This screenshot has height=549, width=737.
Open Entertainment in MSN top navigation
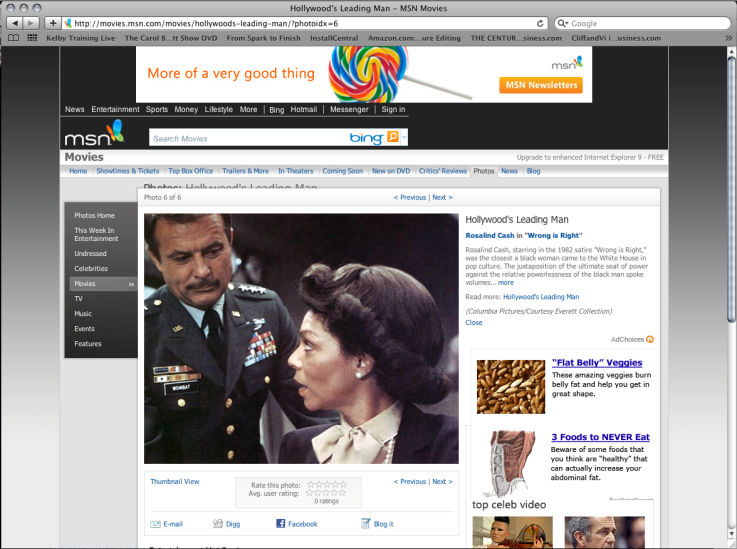click(115, 109)
